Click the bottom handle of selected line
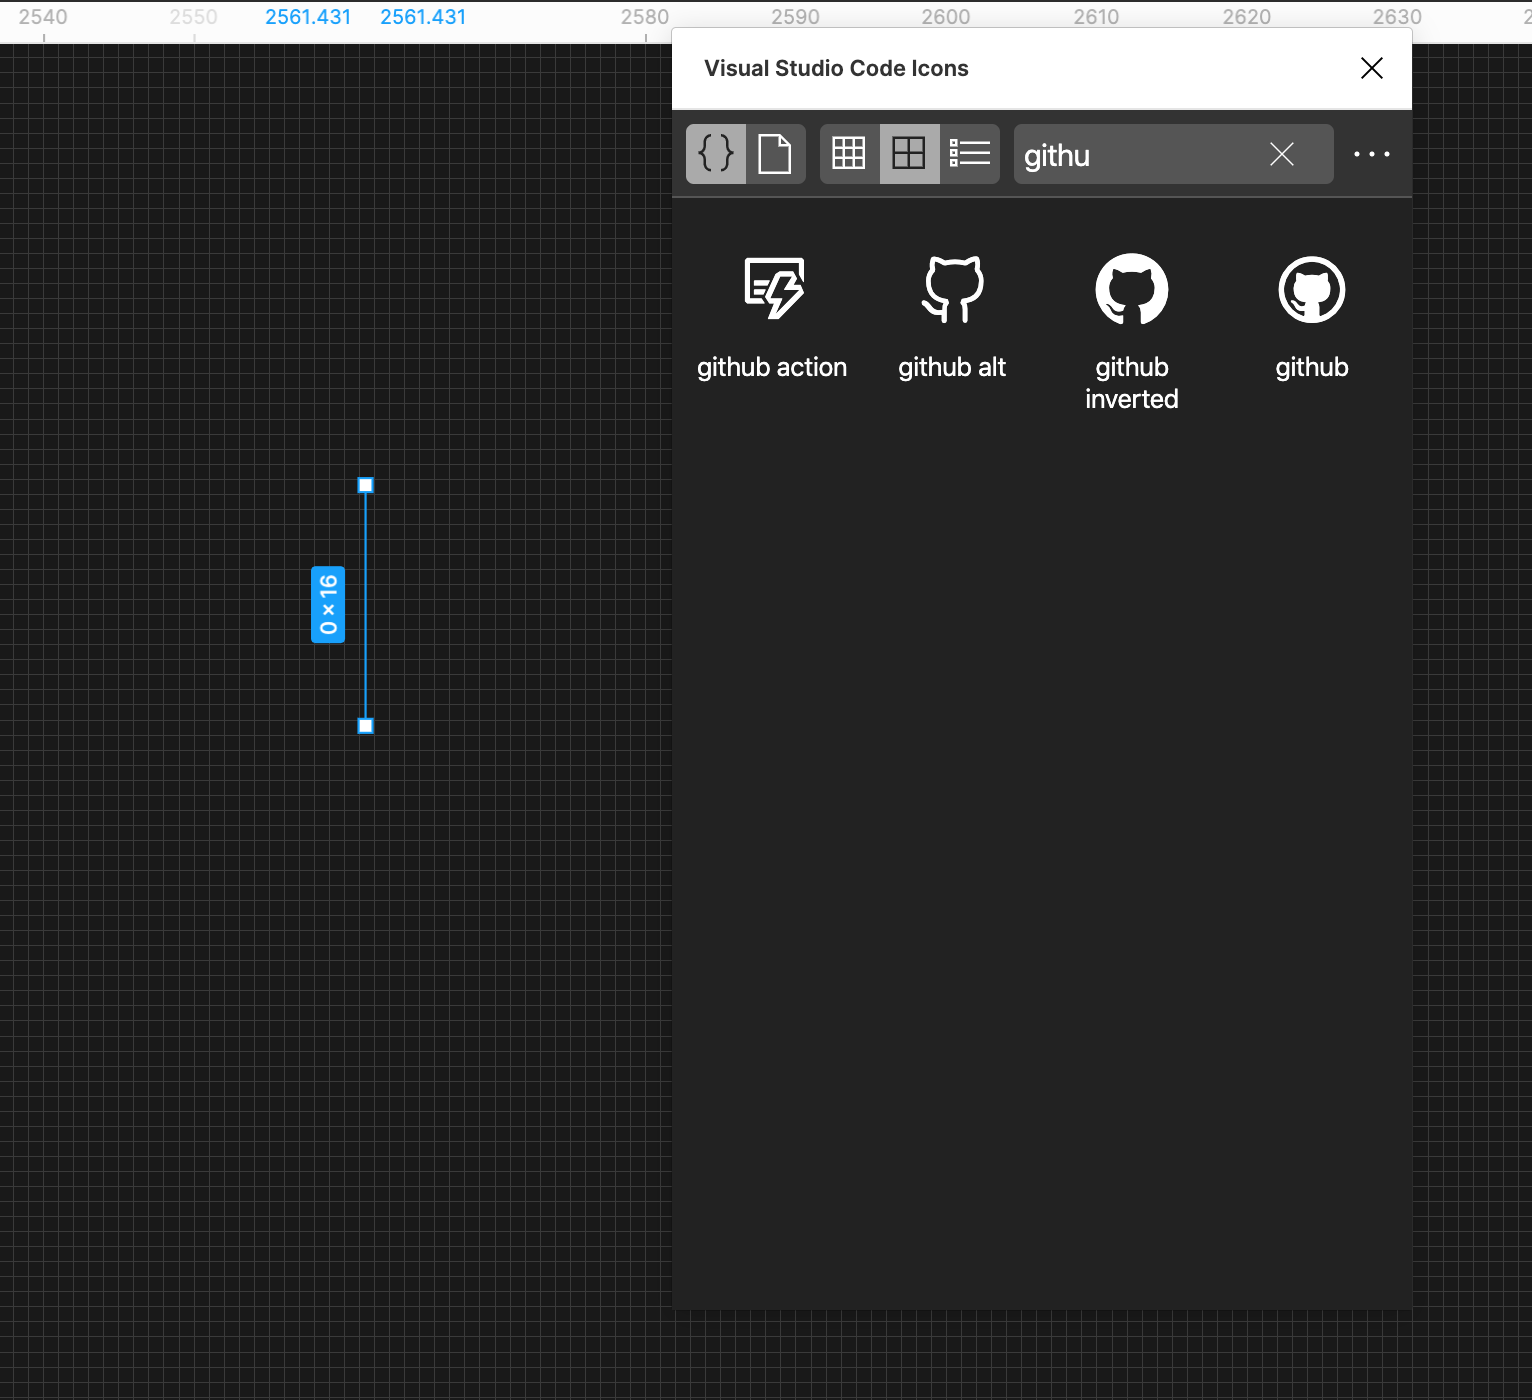This screenshot has width=1532, height=1400. click(x=366, y=726)
